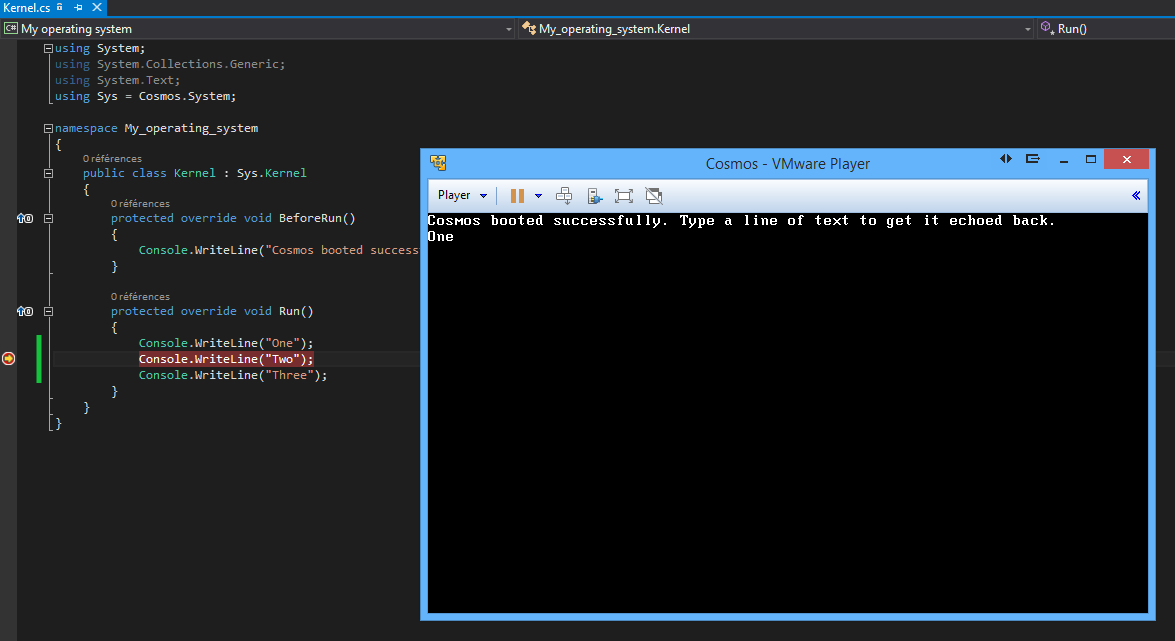Click the Run() method icon in navigation bar
The height and width of the screenshot is (641, 1175).
1047,28
